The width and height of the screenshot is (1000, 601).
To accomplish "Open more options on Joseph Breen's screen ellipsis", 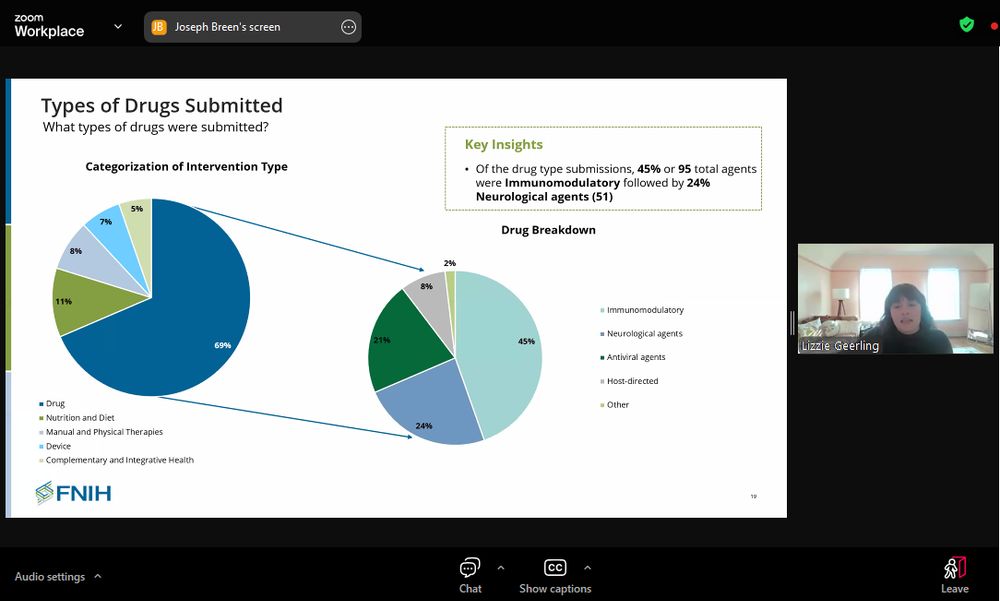I will pyautogui.click(x=348, y=27).
